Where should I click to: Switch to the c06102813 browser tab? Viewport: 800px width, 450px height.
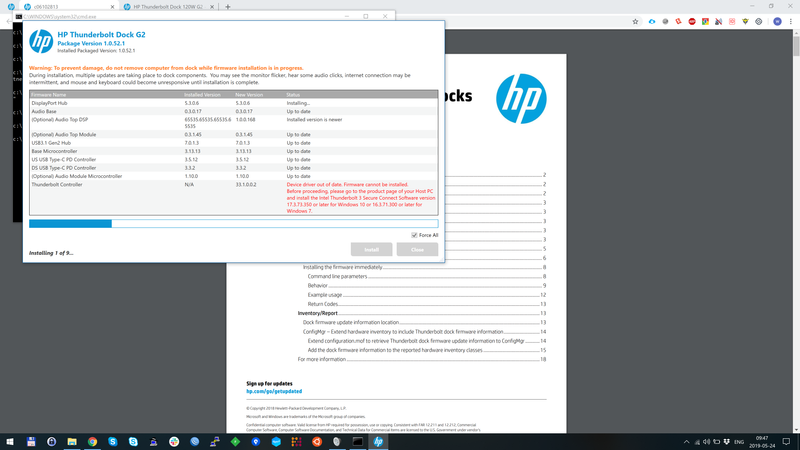[x=69, y=7]
